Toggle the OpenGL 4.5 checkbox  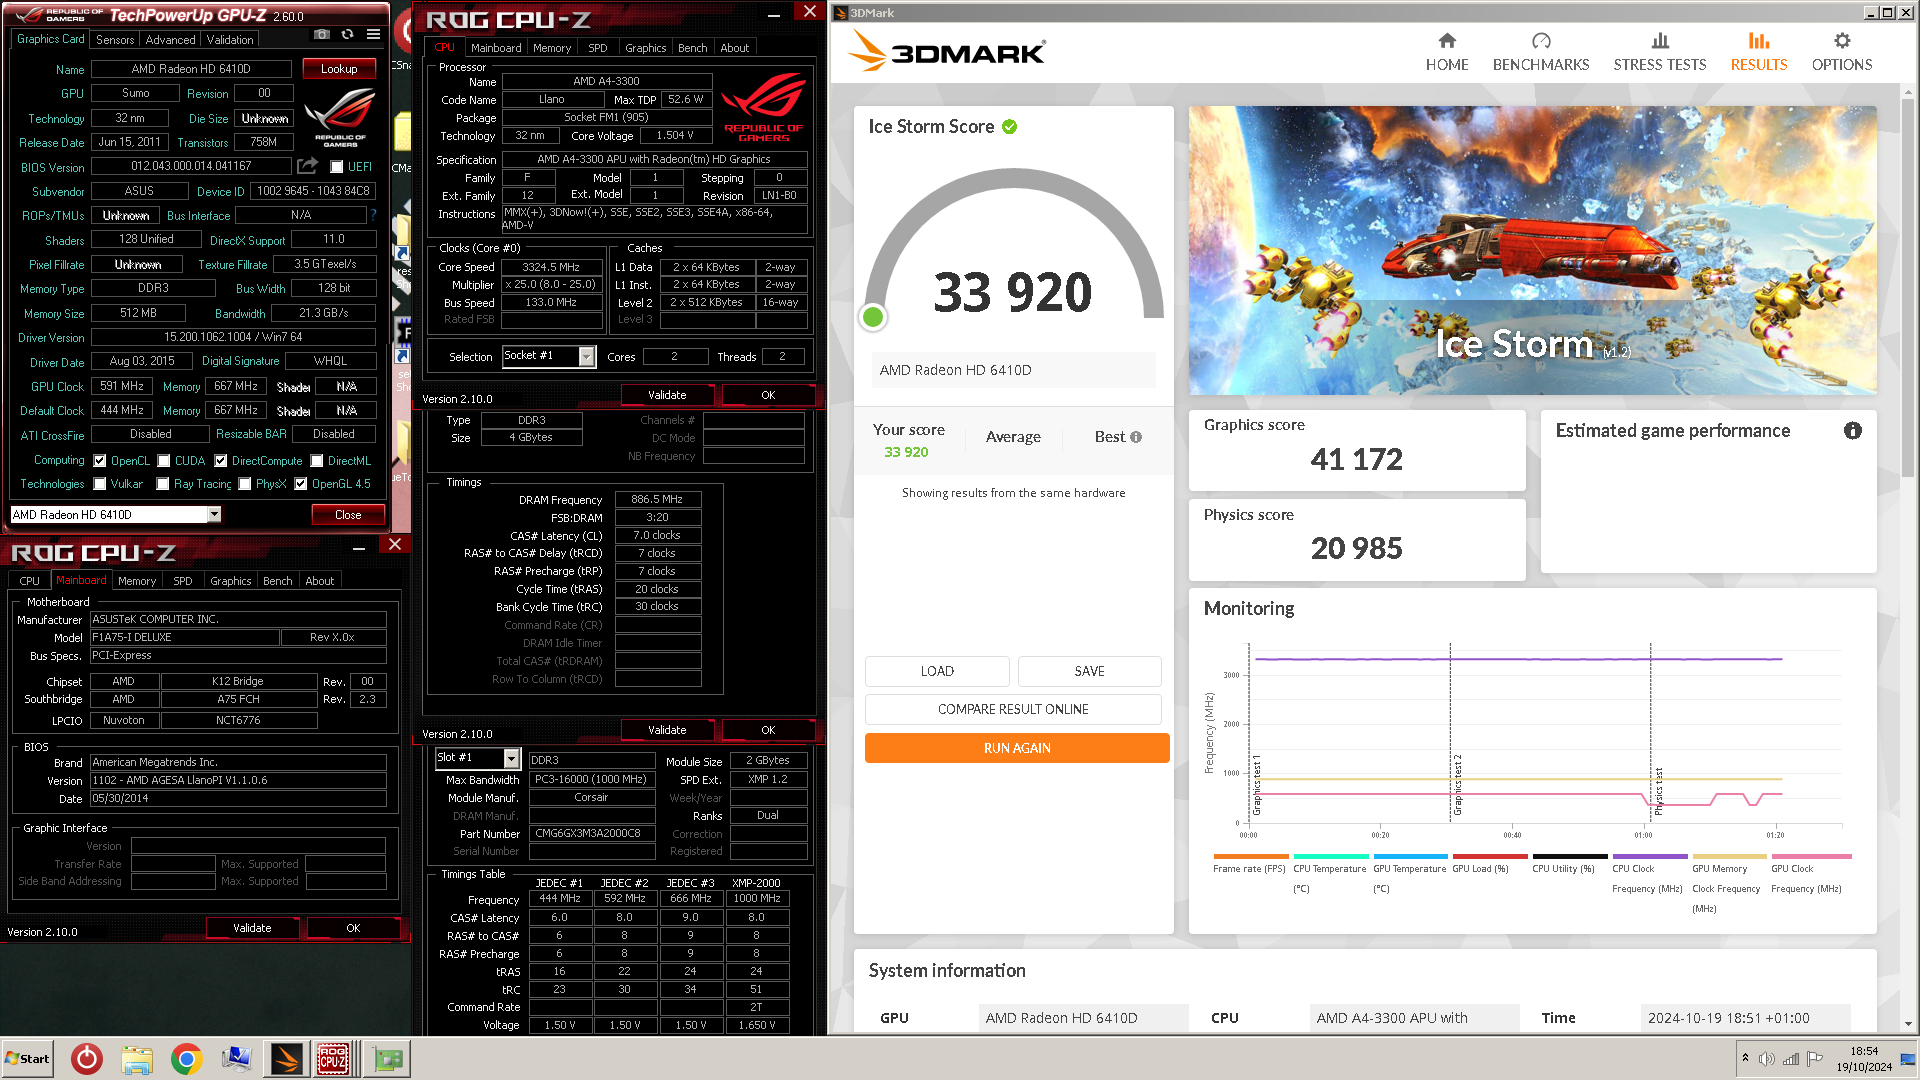coord(301,484)
